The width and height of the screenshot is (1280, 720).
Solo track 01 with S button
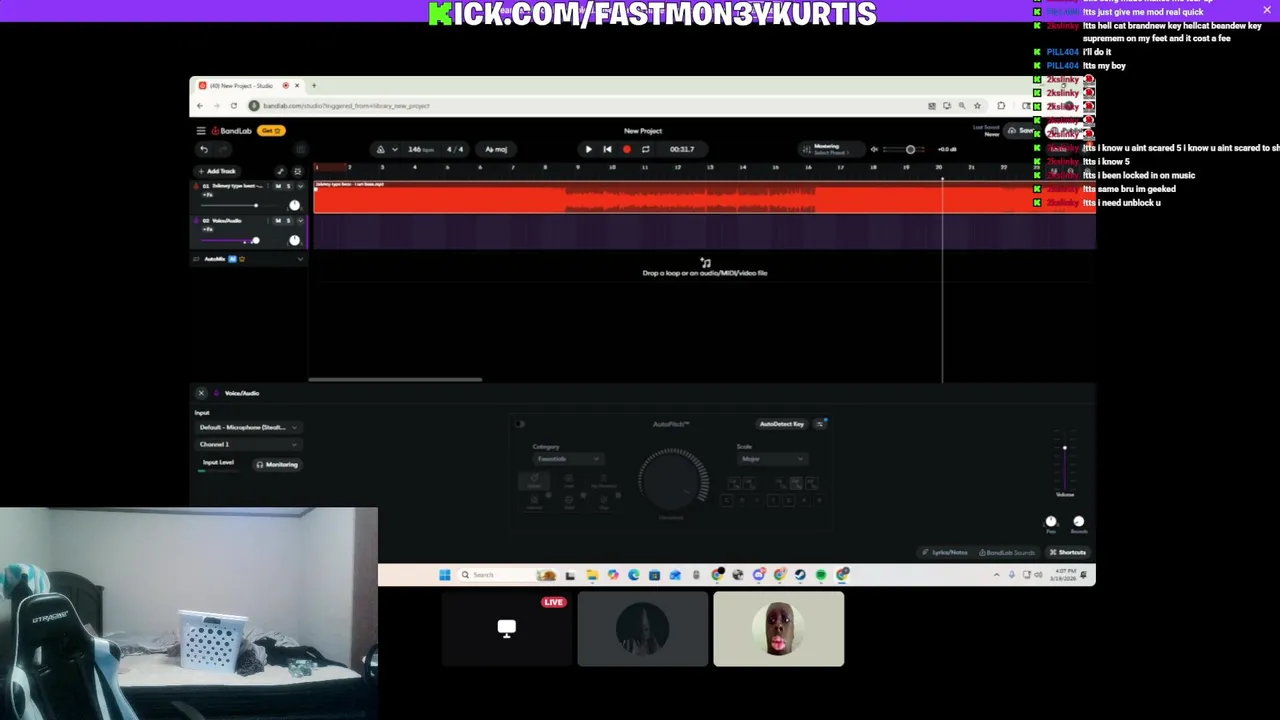click(x=289, y=186)
